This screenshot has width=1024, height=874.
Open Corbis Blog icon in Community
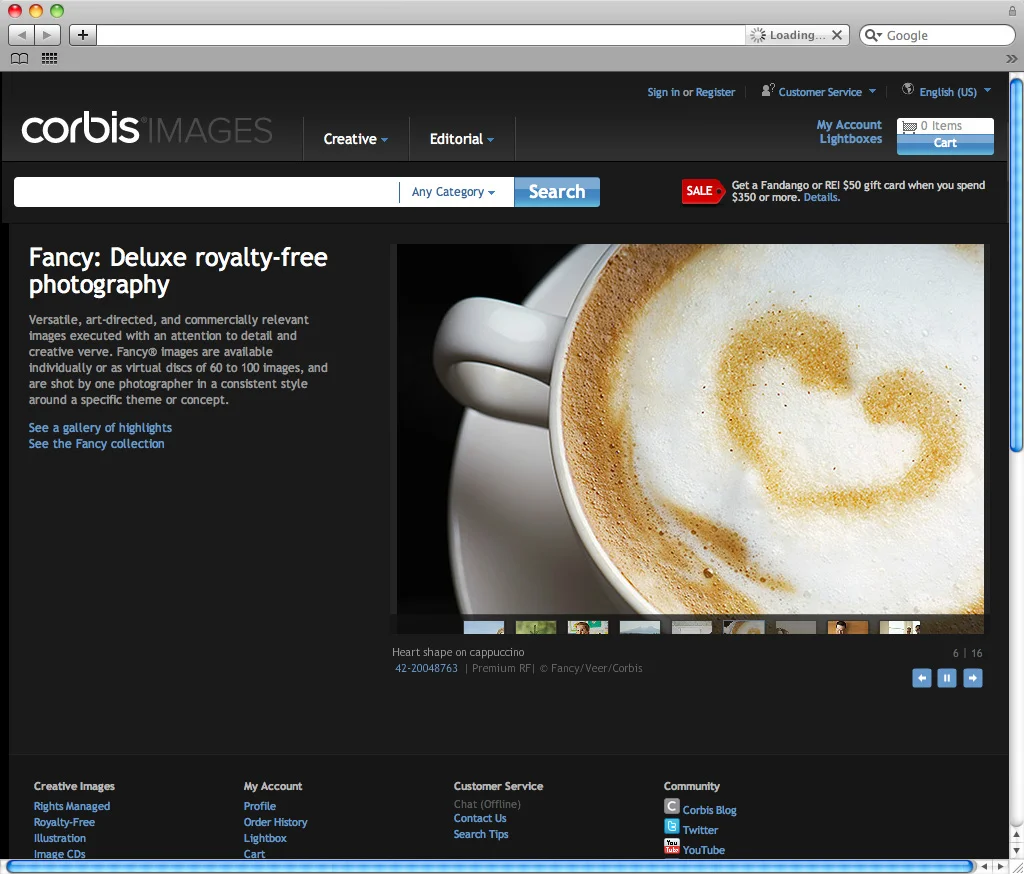click(x=672, y=807)
